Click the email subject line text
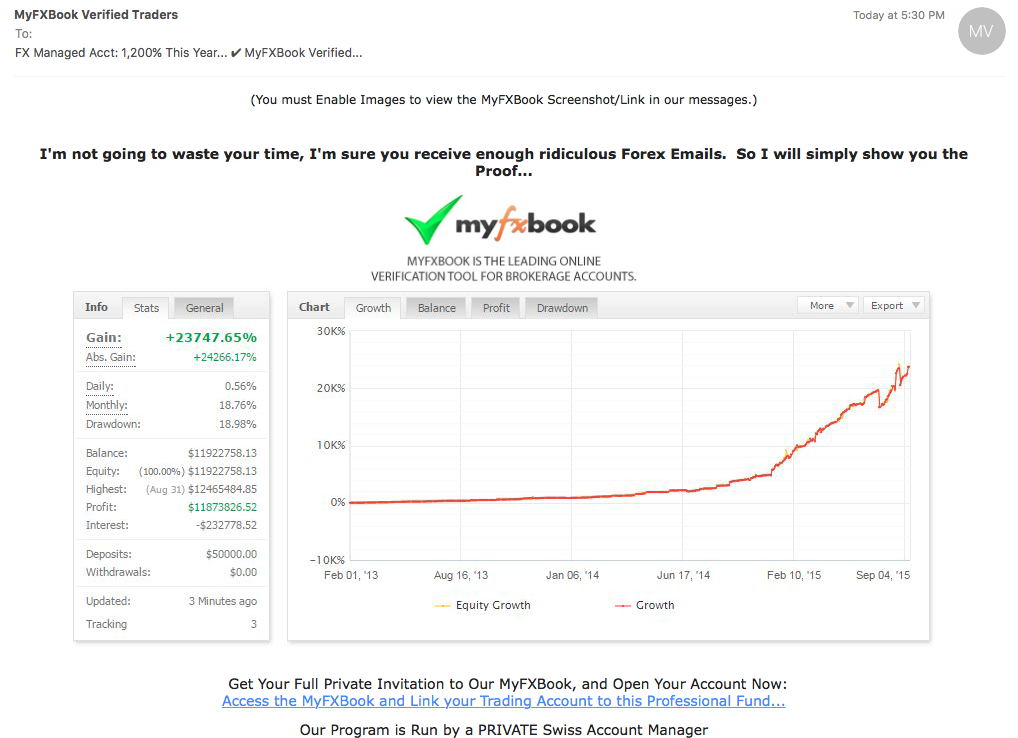This screenshot has width=1018, height=738. pos(188,53)
